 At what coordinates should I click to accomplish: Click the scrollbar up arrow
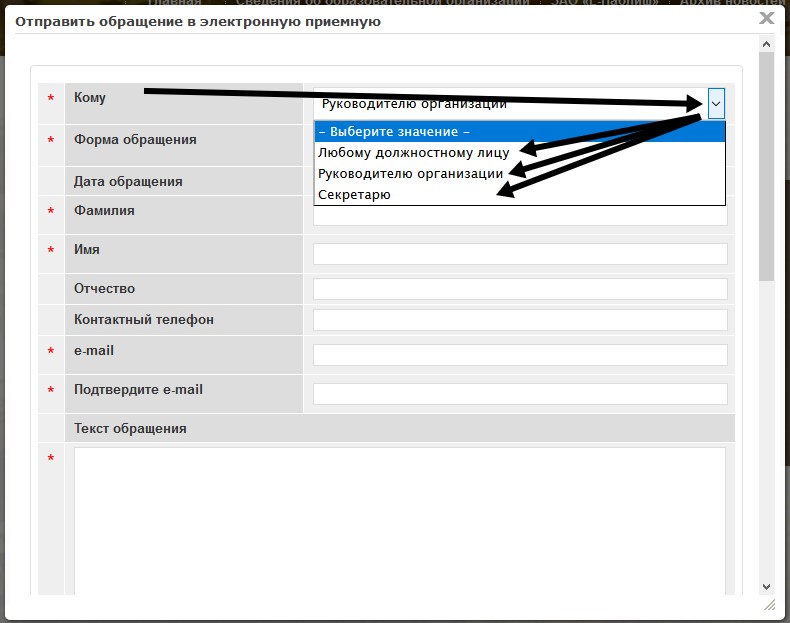pos(767,45)
